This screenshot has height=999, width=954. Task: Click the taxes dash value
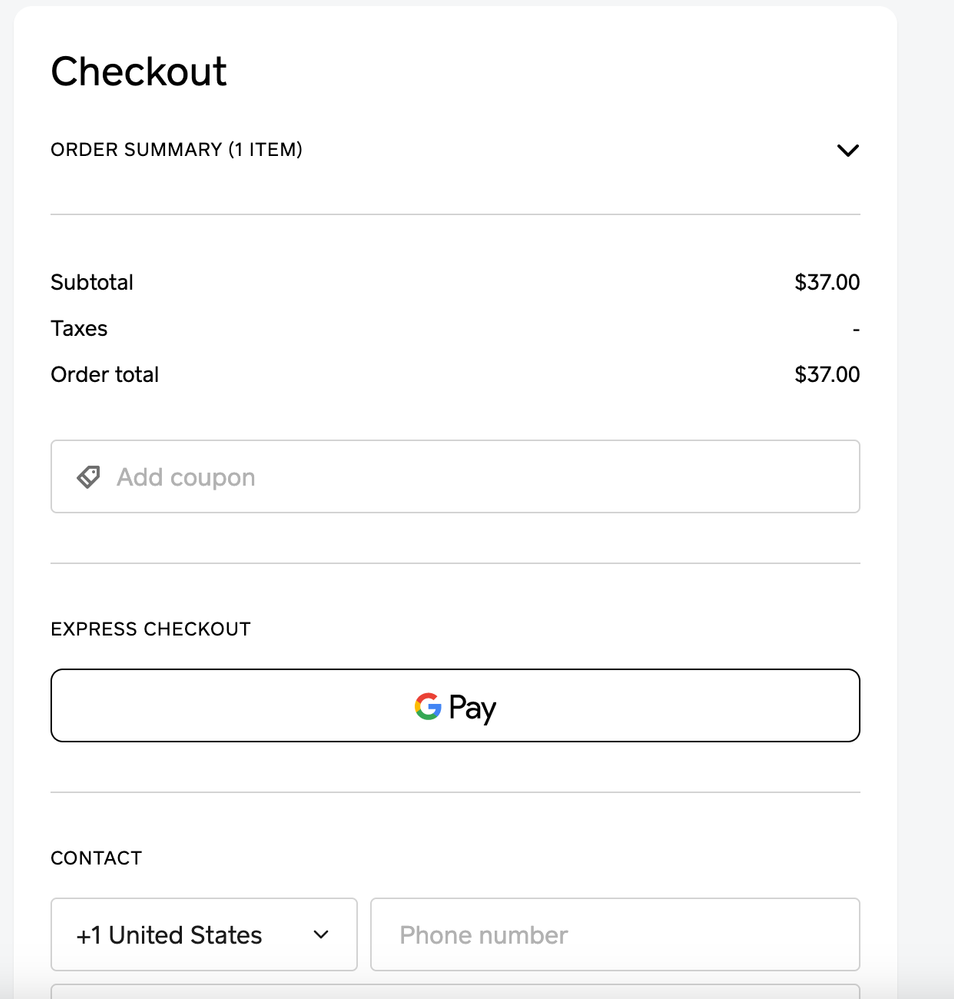pos(856,329)
